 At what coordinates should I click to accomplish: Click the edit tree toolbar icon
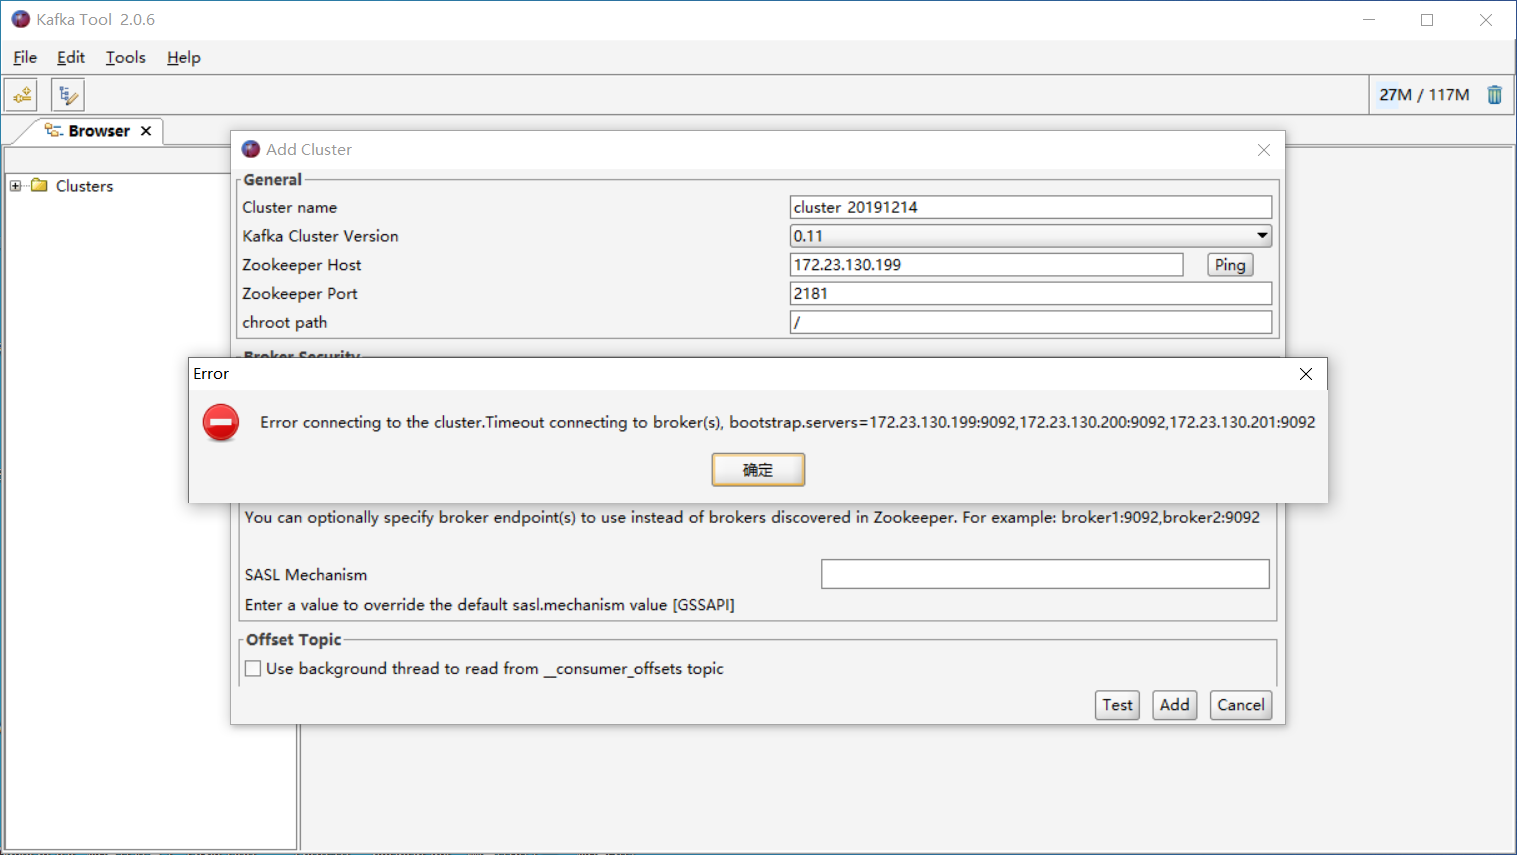(x=68, y=95)
